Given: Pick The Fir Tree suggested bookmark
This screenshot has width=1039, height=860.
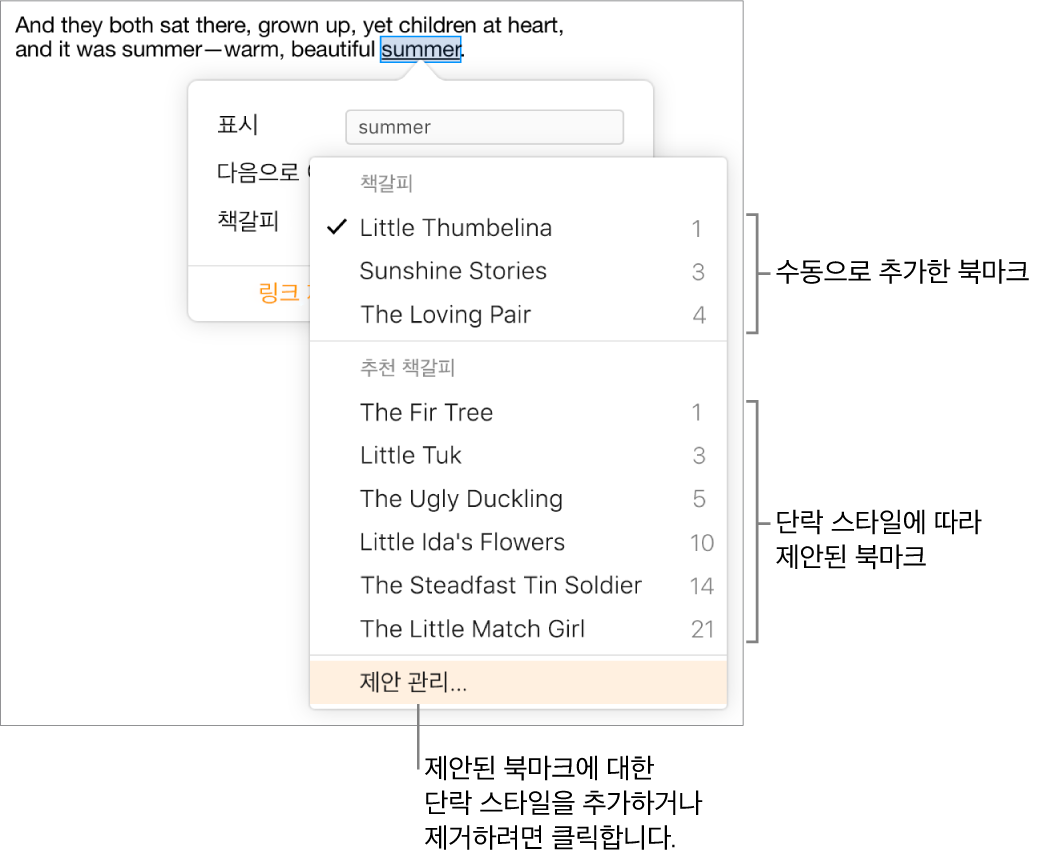Looking at the screenshot, I should [426, 412].
